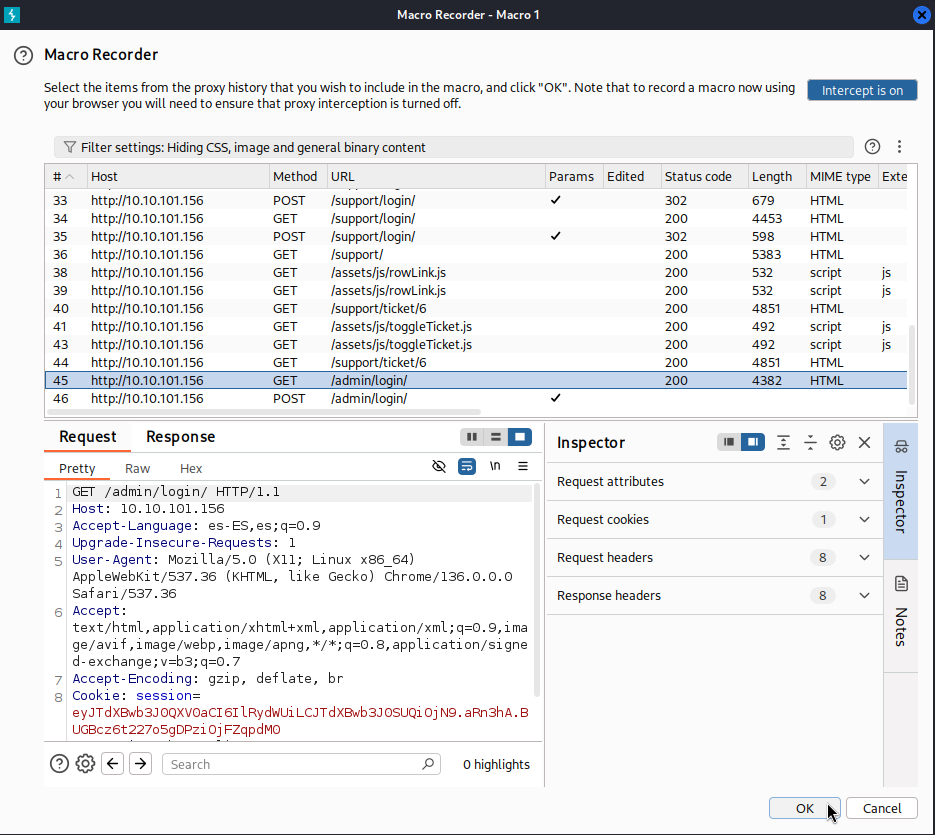
Task: Open search settings gear below the editor
Action: coord(85,764)
